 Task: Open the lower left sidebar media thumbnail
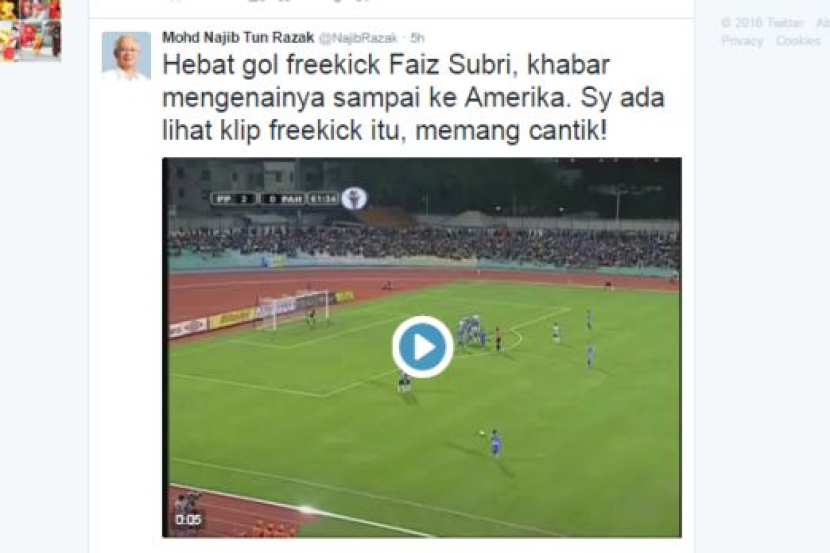[31, 41]
